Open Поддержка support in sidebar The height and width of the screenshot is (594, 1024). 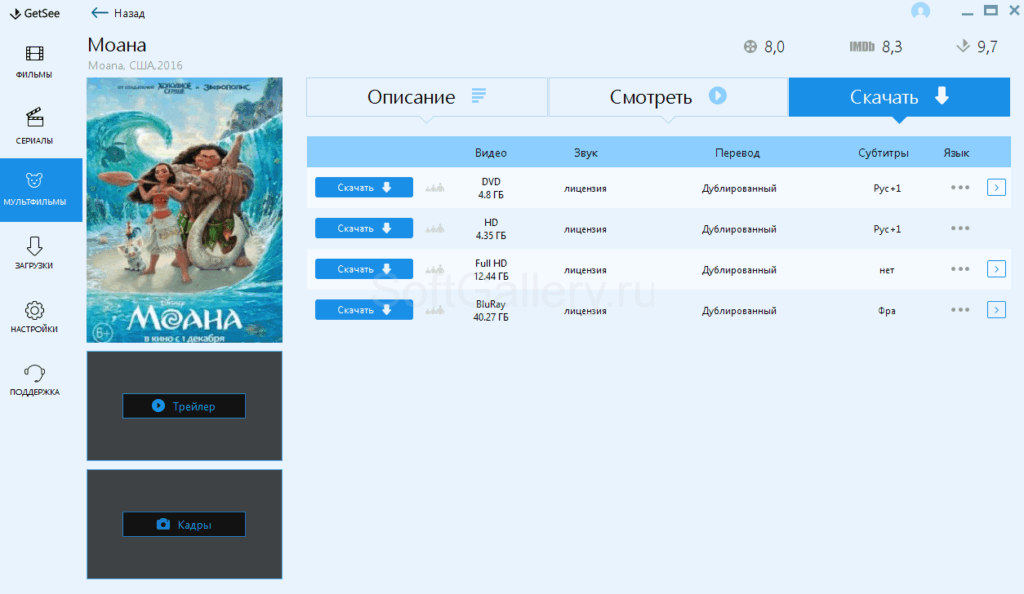pos(34,380)
